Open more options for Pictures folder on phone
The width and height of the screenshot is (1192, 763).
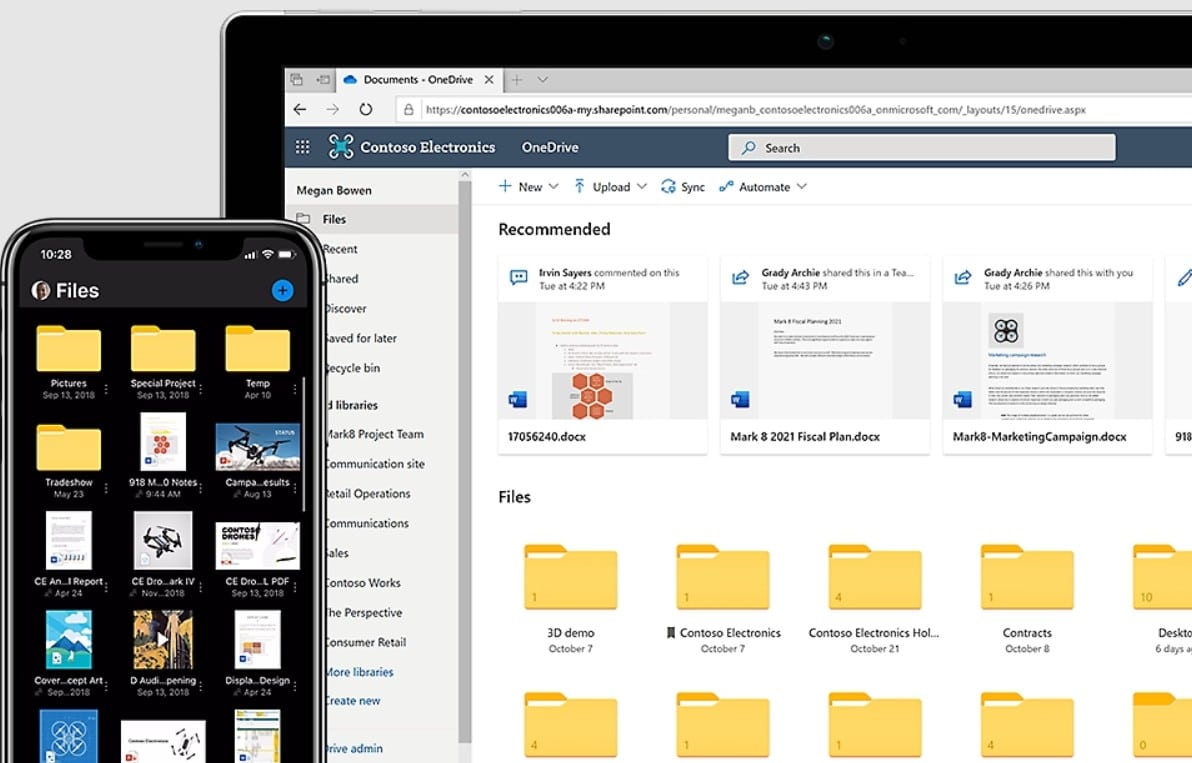106,389
